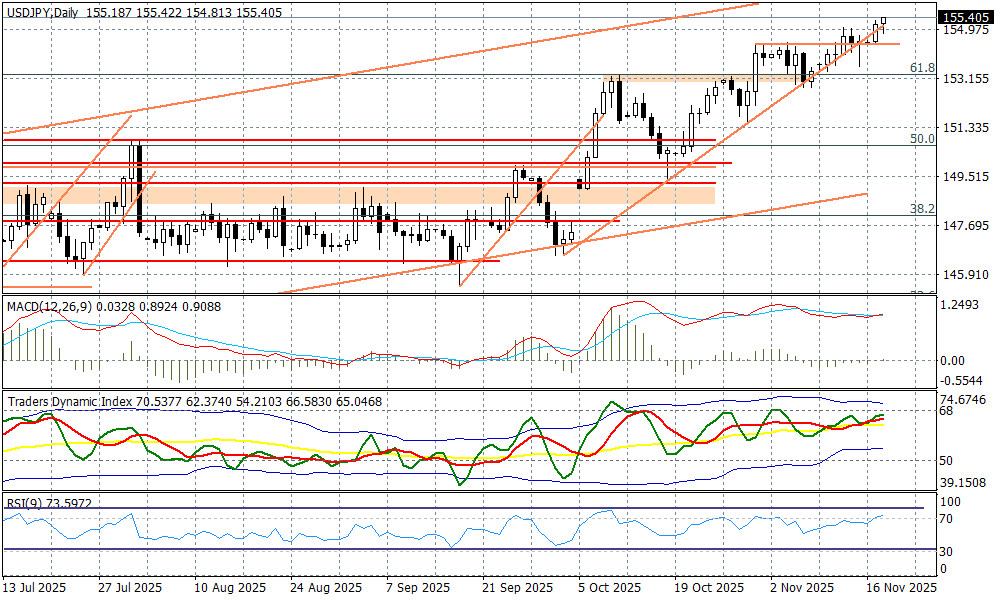The image size is (1000, 600).
Task: Select the wide shaded orange rectangle zone
Action: [358, 193]
